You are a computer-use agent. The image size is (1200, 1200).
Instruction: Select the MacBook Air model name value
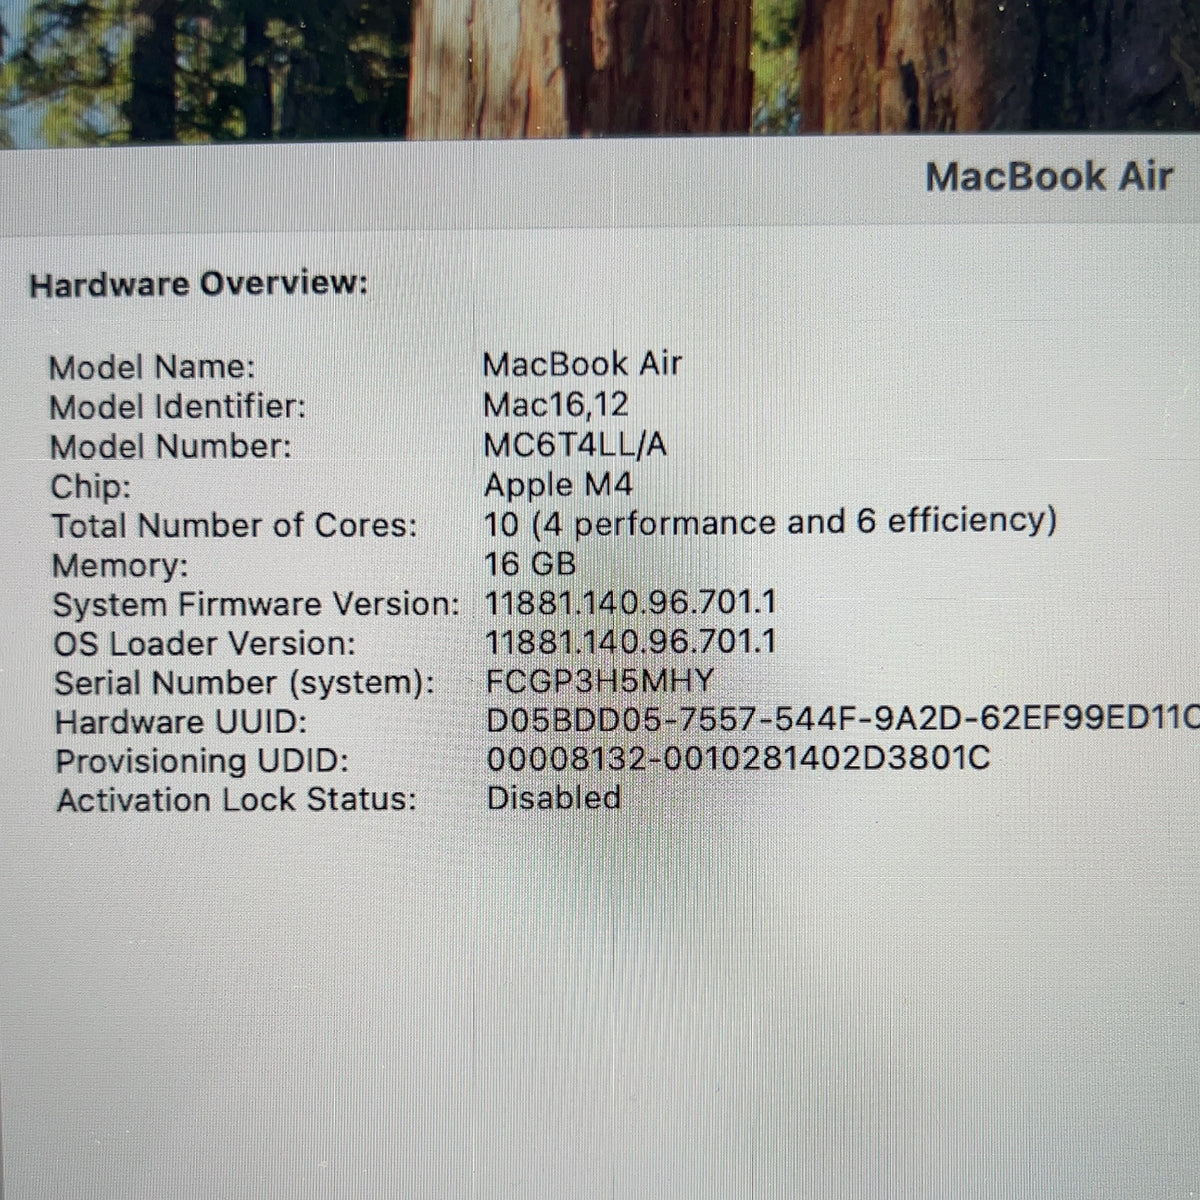click(582, 364)
